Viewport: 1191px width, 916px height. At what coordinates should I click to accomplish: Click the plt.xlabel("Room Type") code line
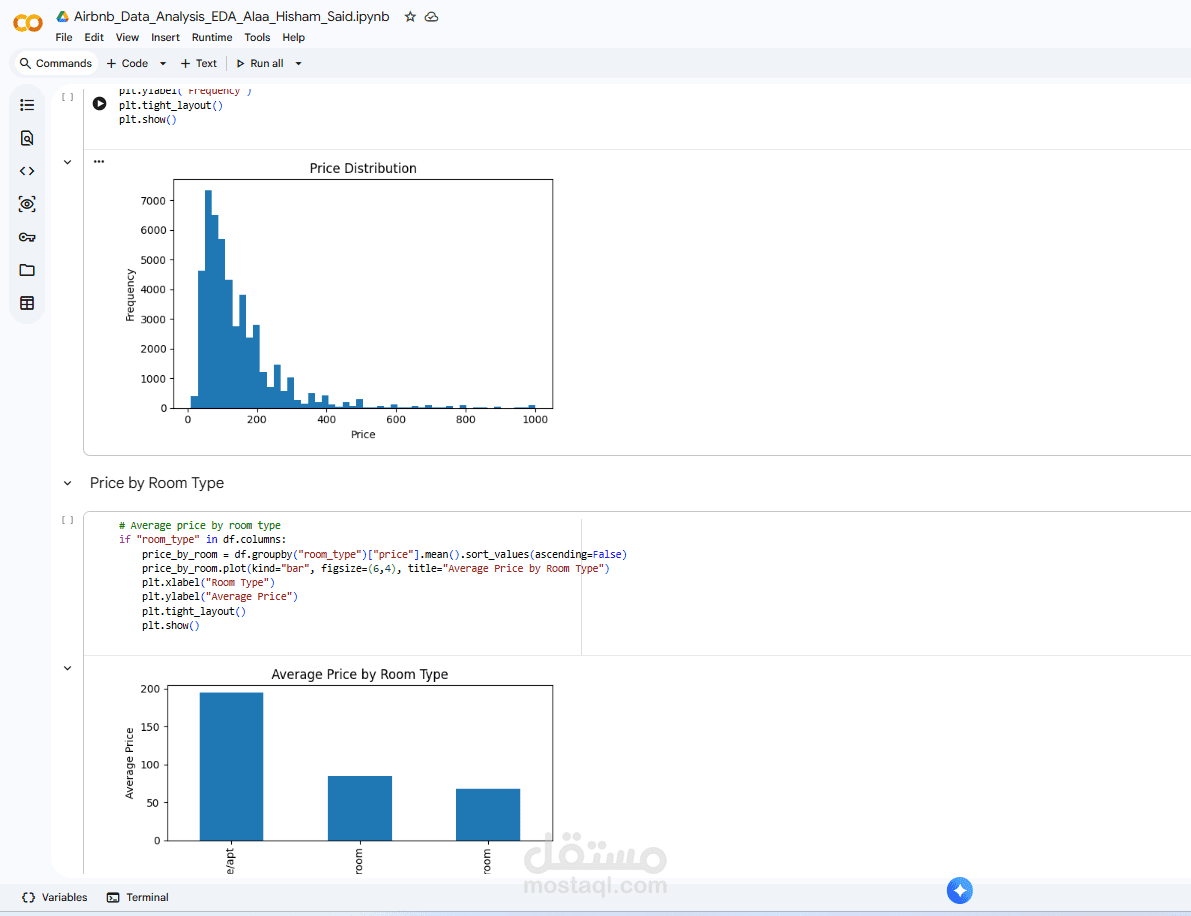[x=208, y=583]
